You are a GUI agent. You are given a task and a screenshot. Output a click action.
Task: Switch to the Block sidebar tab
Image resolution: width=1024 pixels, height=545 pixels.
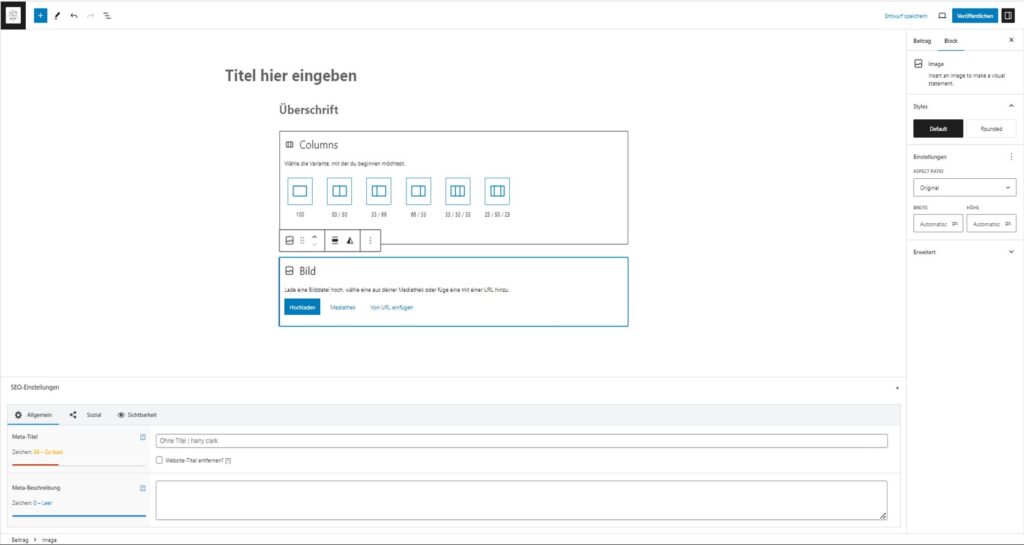[x=951, y=40]
